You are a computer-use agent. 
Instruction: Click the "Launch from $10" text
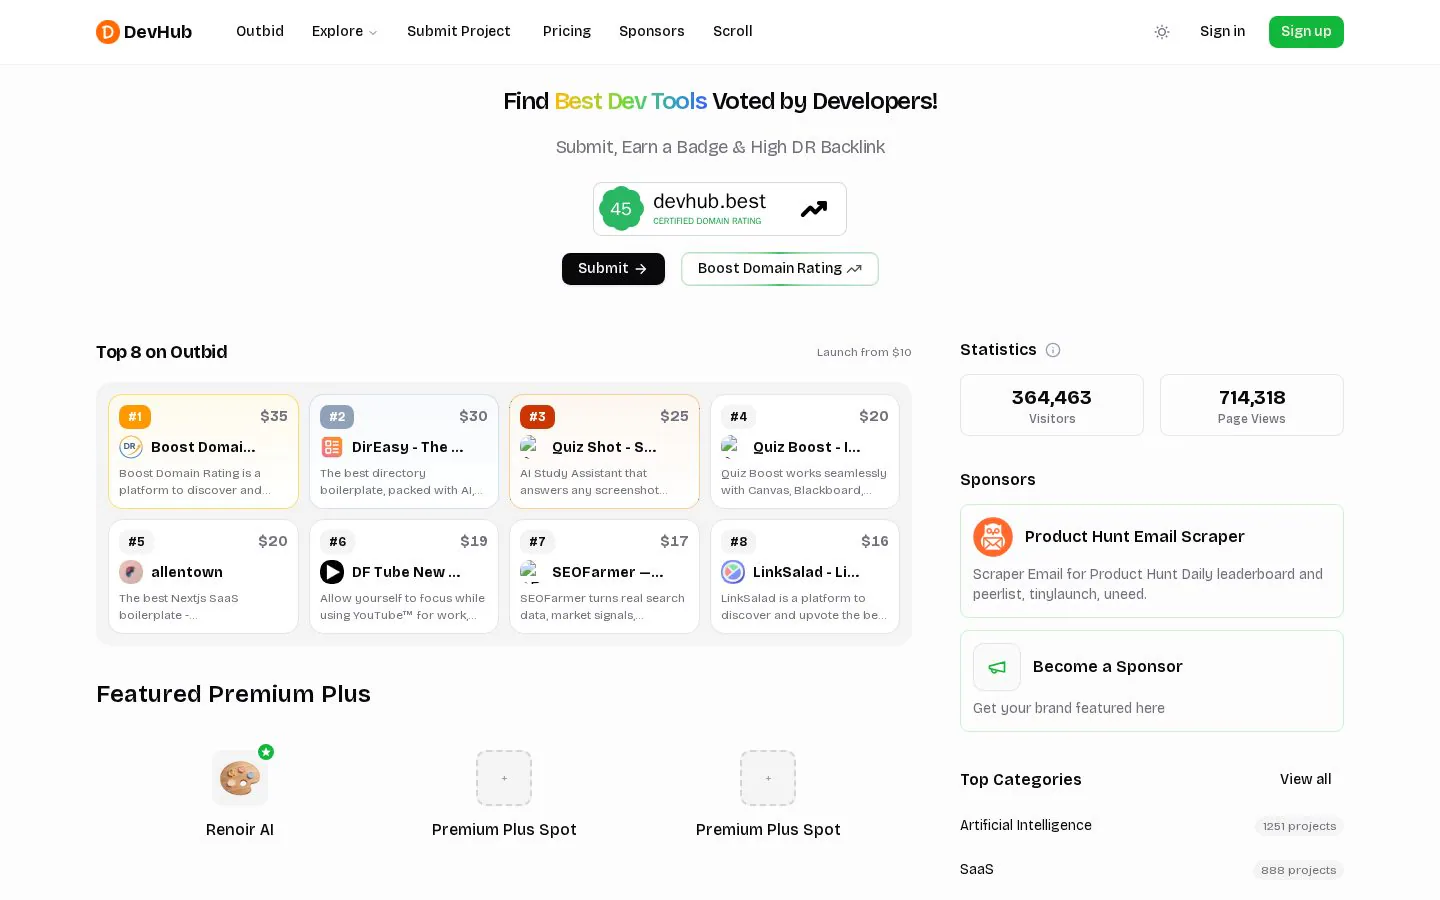click(864, 352)
